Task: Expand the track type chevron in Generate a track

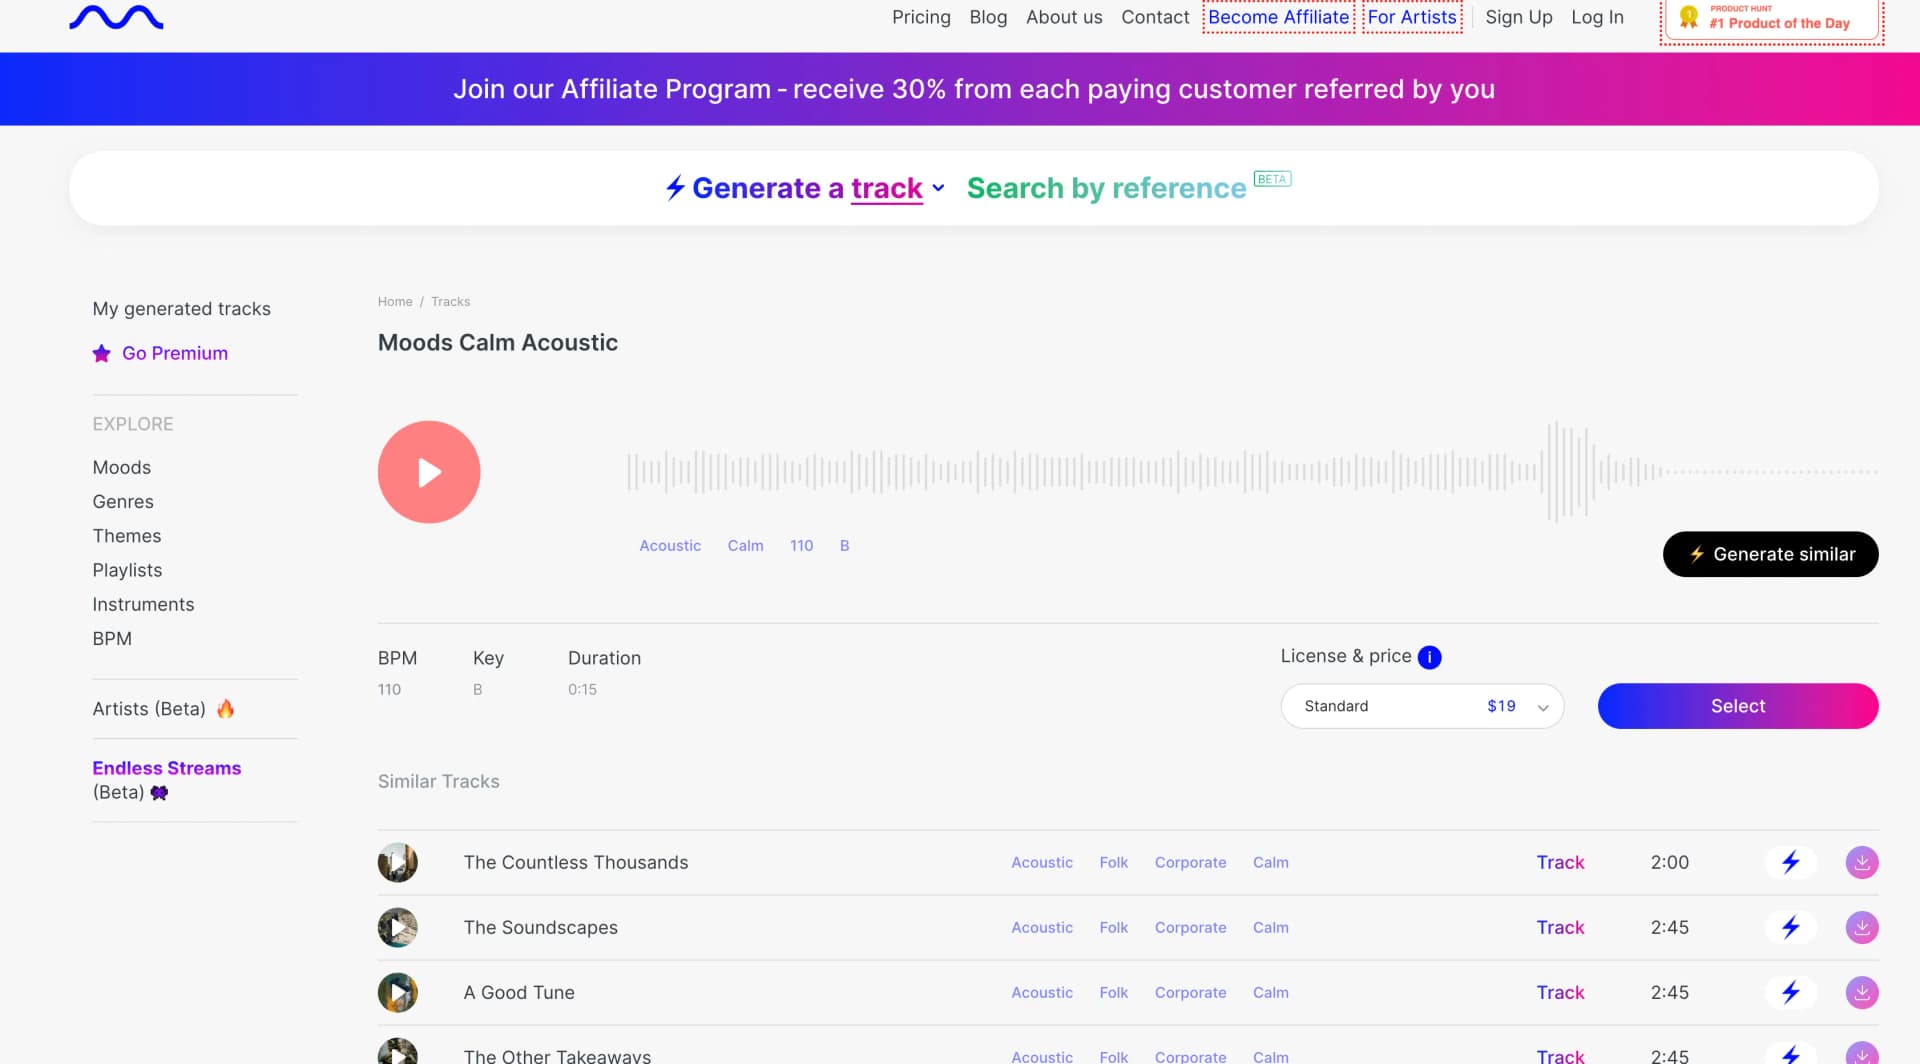Action: (938, 189)
